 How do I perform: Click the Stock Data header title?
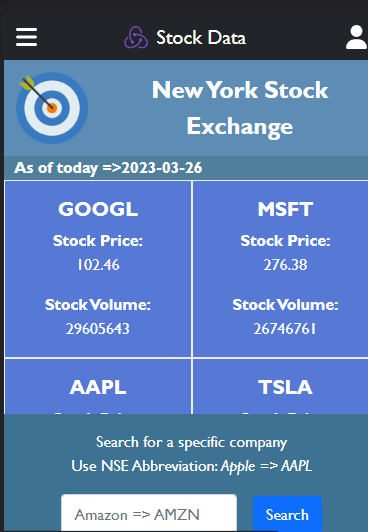(201, 37)
